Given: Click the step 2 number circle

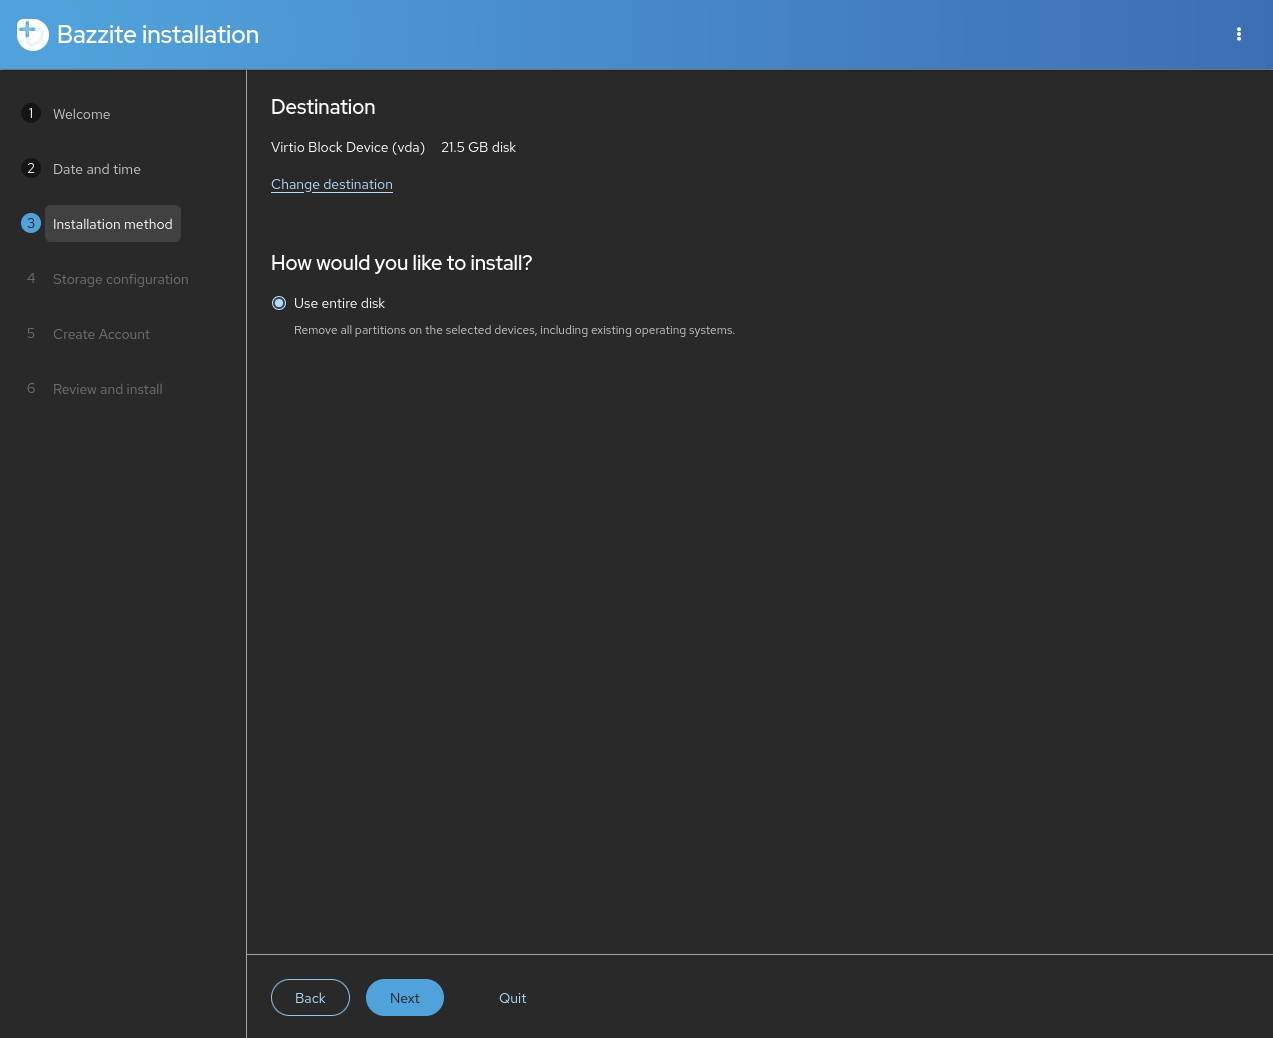Looking at the screenshot, I should pyautogui.click(x=31, y=169).
